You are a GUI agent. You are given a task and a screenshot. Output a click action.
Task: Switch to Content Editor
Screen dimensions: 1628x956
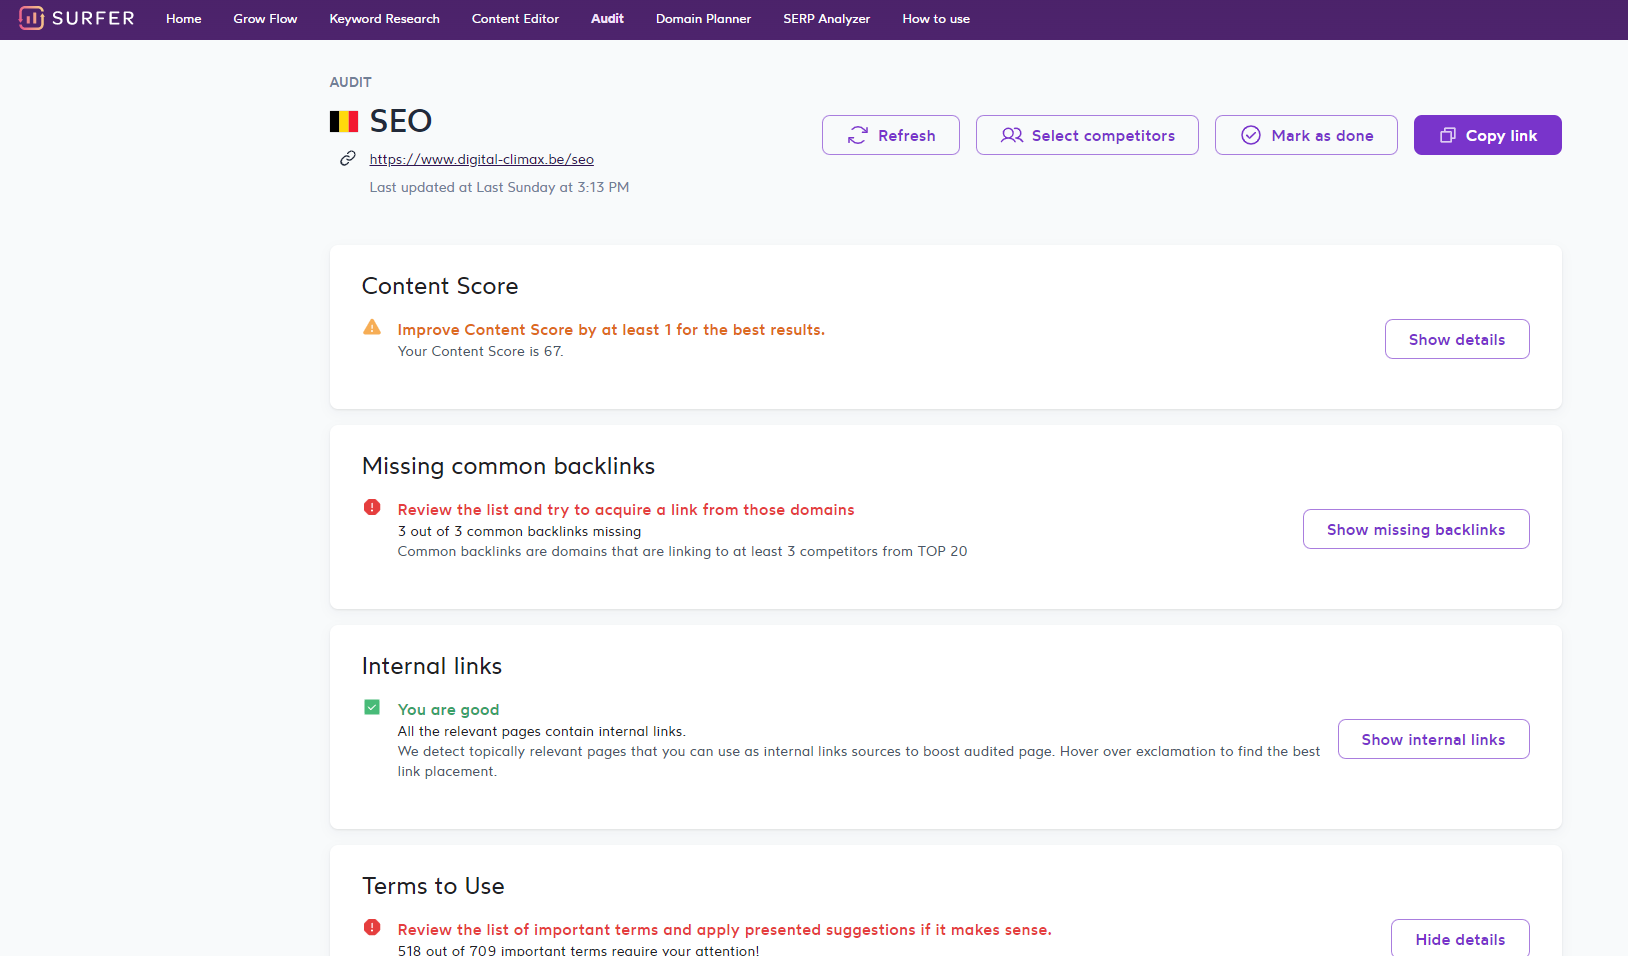pos(515,19)
